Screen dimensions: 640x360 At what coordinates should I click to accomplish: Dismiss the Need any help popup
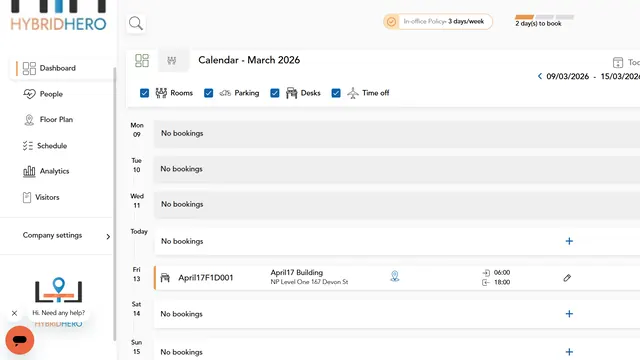(x=14, y=313)
